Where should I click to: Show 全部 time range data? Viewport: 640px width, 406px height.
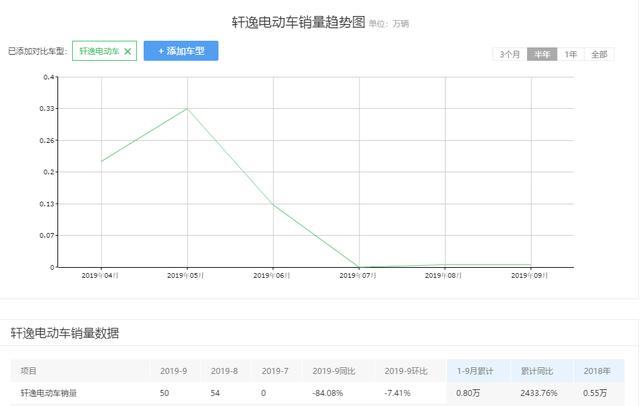(599, 54)
